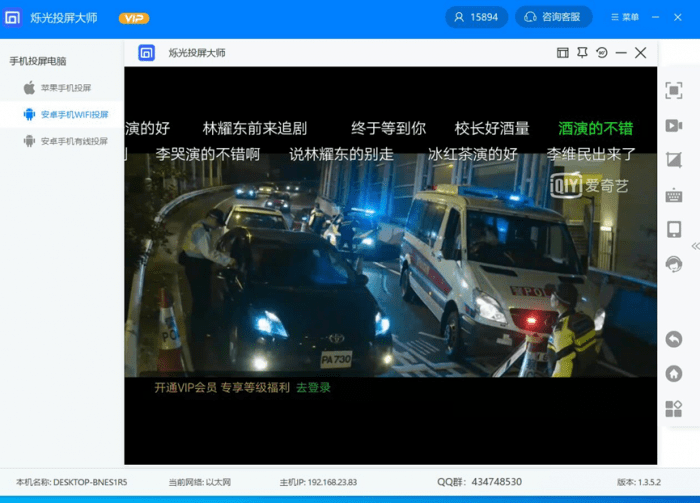Screen dimensions: 700x503
Task: Click the refresh rotate icon in inner title bar
Action: click(602, 53)
